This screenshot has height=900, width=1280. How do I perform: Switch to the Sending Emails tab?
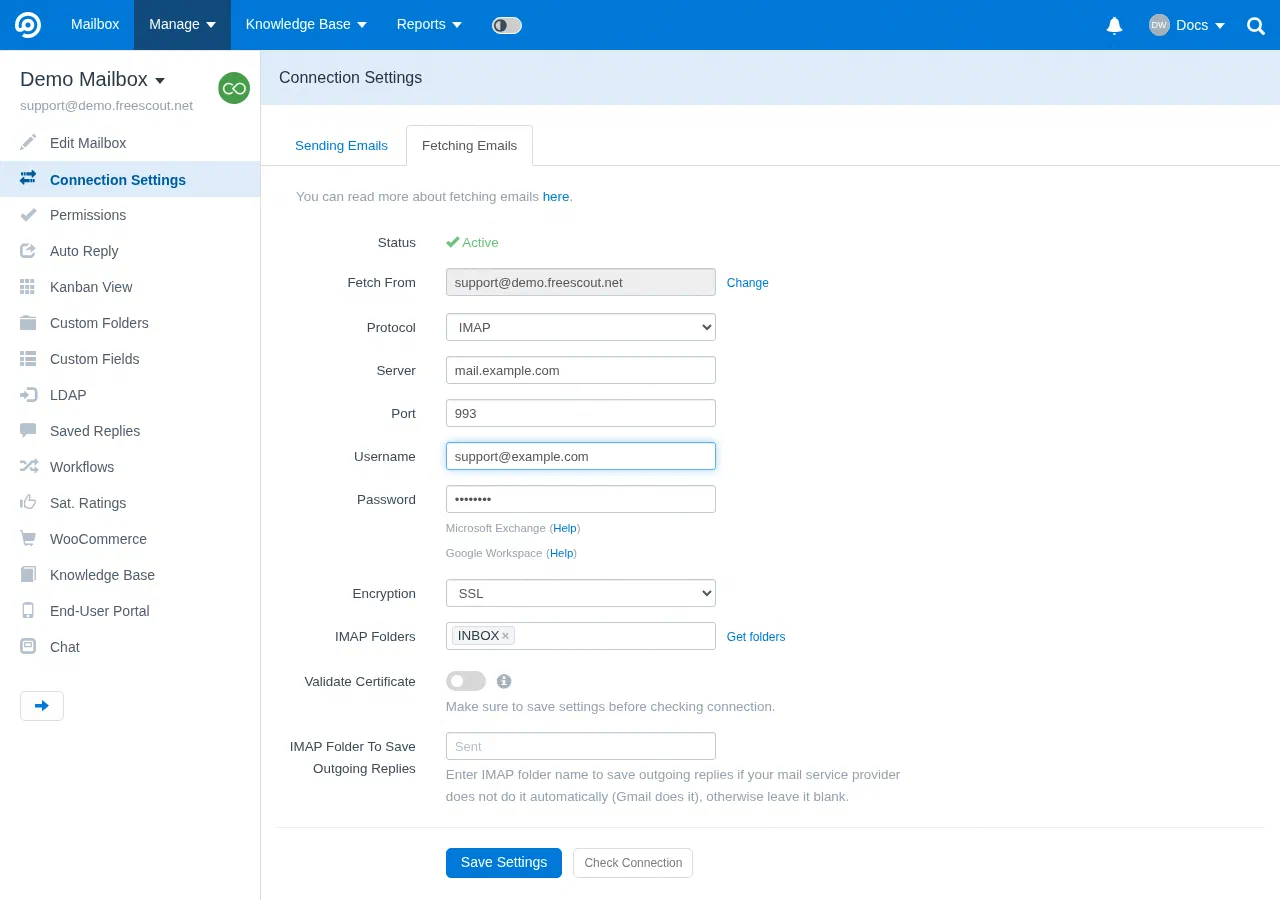tap(341, 145)
